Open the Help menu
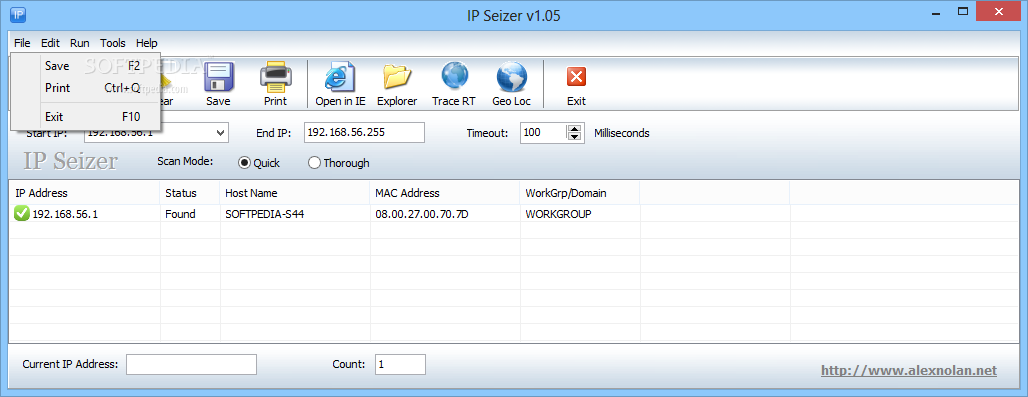 click(x=147, y=43)
